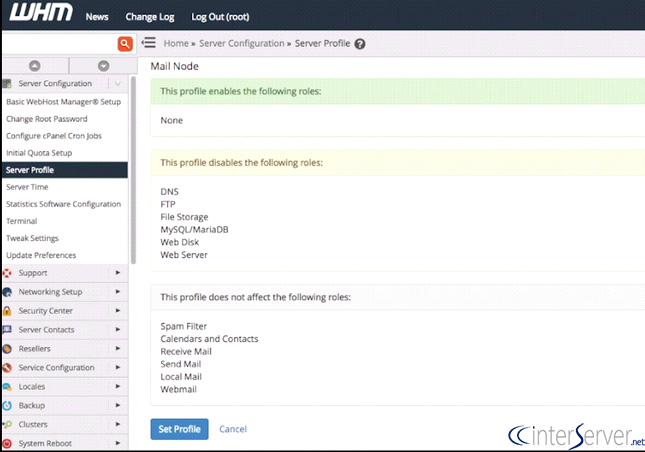
Task: Open the Terminal sidebar item
Action: click(x=21, y=221)
